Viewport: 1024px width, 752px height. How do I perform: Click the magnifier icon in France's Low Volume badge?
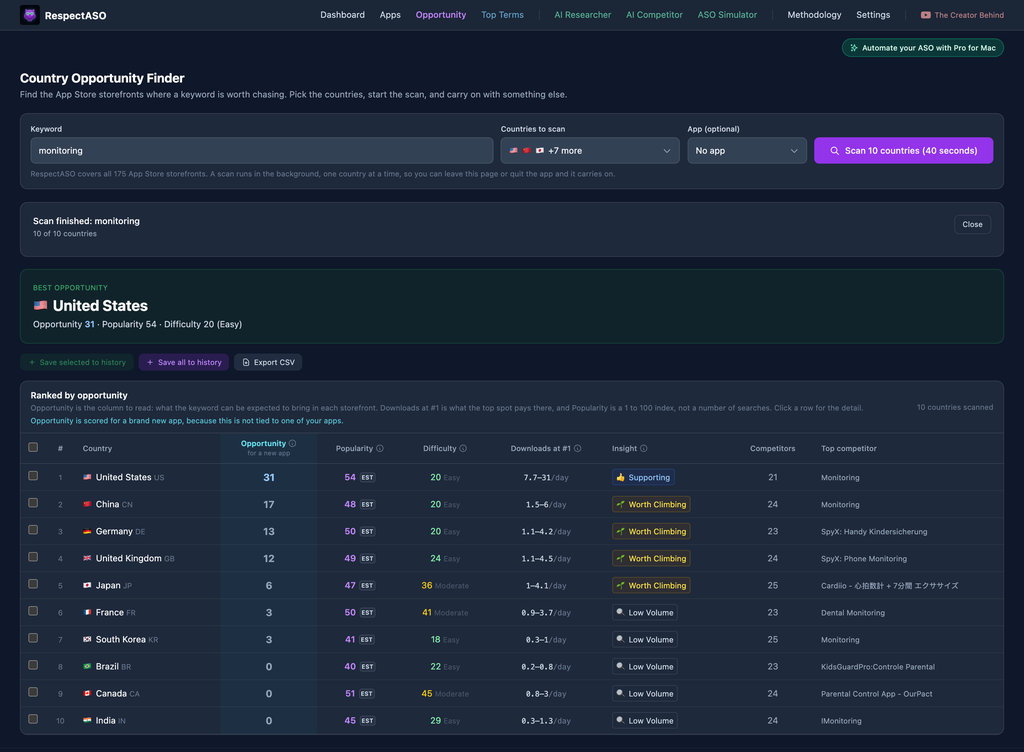(x=620, y=612)
